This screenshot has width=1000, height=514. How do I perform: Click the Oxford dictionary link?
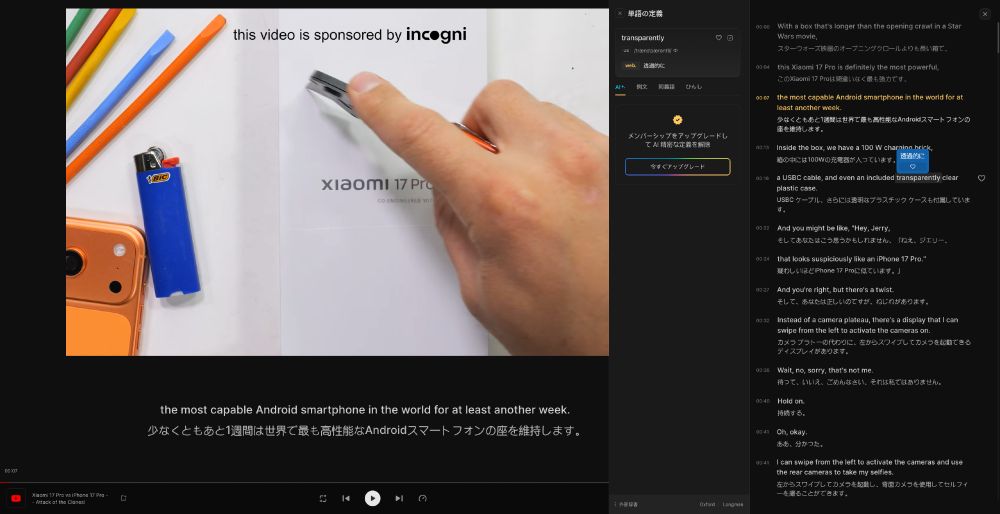click(x=707, y=504)
